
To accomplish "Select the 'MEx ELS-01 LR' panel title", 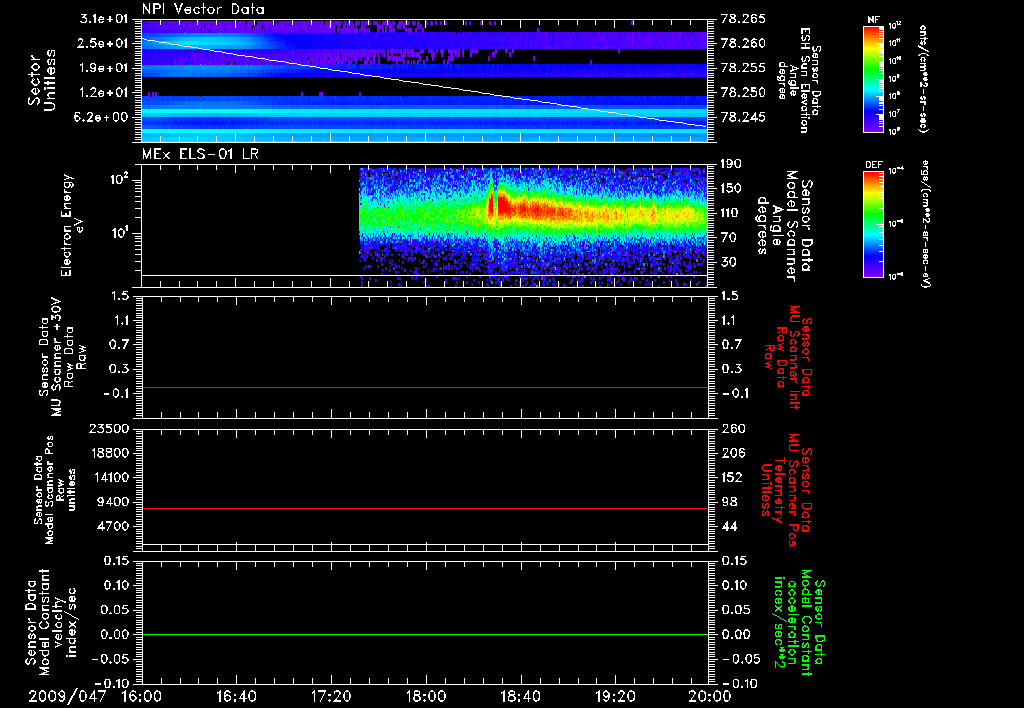I will (200, 154).
